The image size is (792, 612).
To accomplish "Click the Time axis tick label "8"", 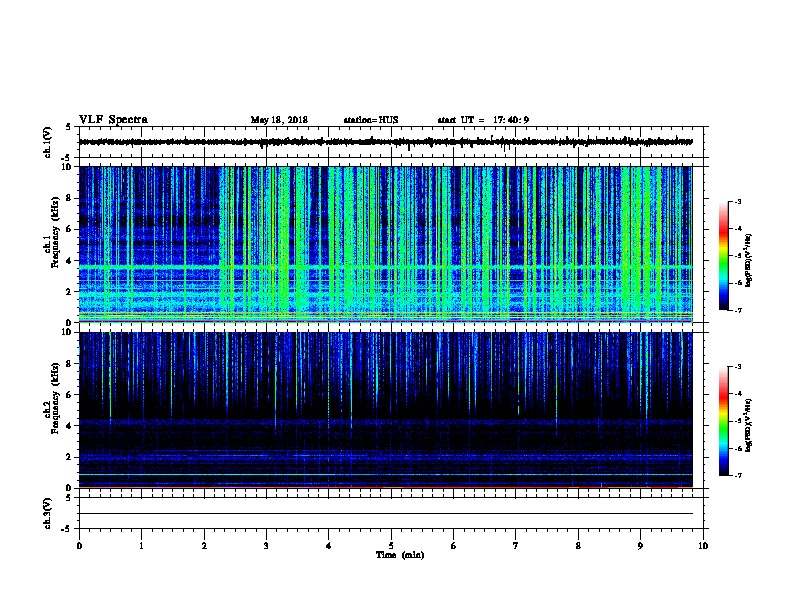I will 578,546.
